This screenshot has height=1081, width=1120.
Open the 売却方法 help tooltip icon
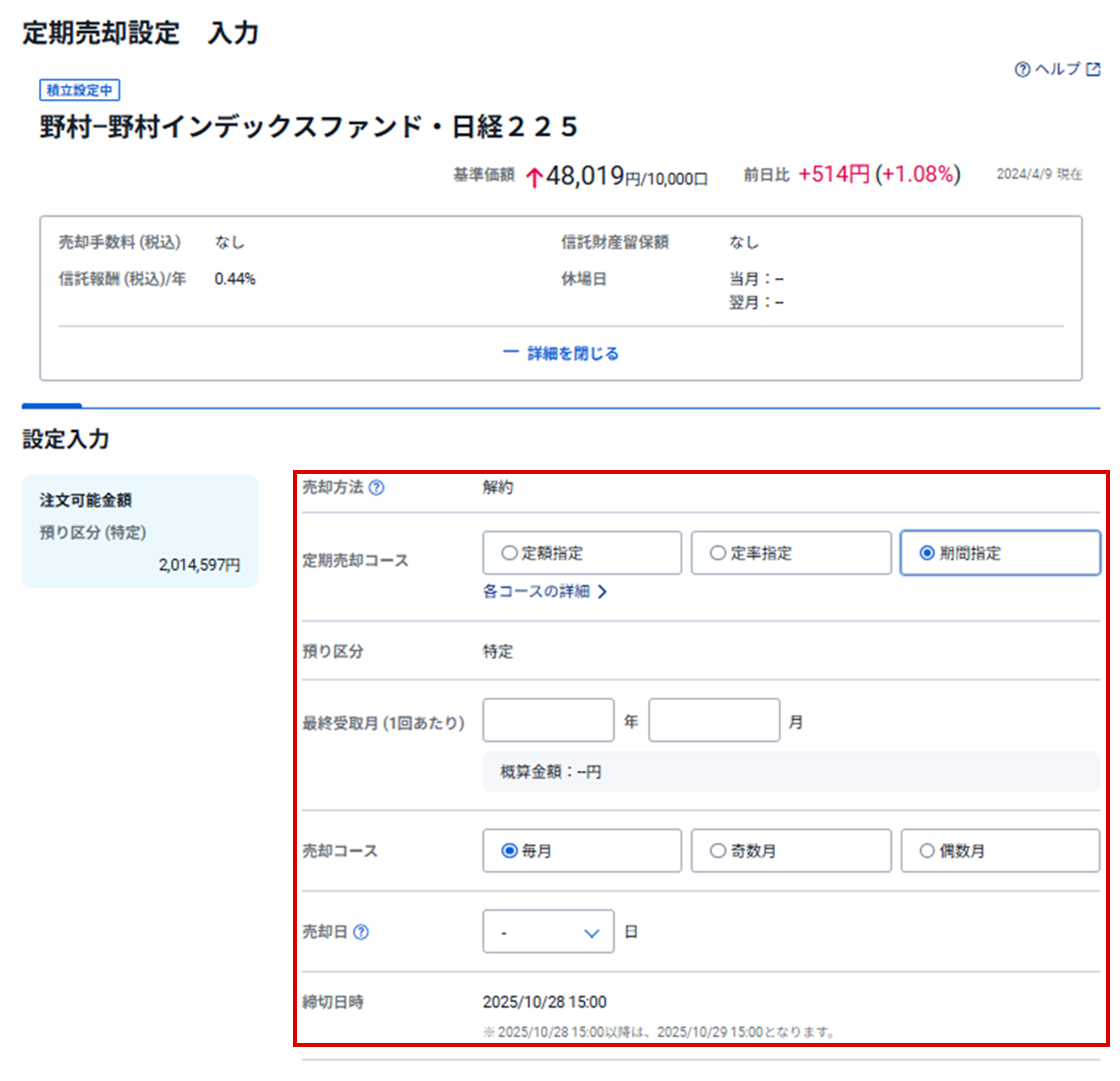(376, 488)
